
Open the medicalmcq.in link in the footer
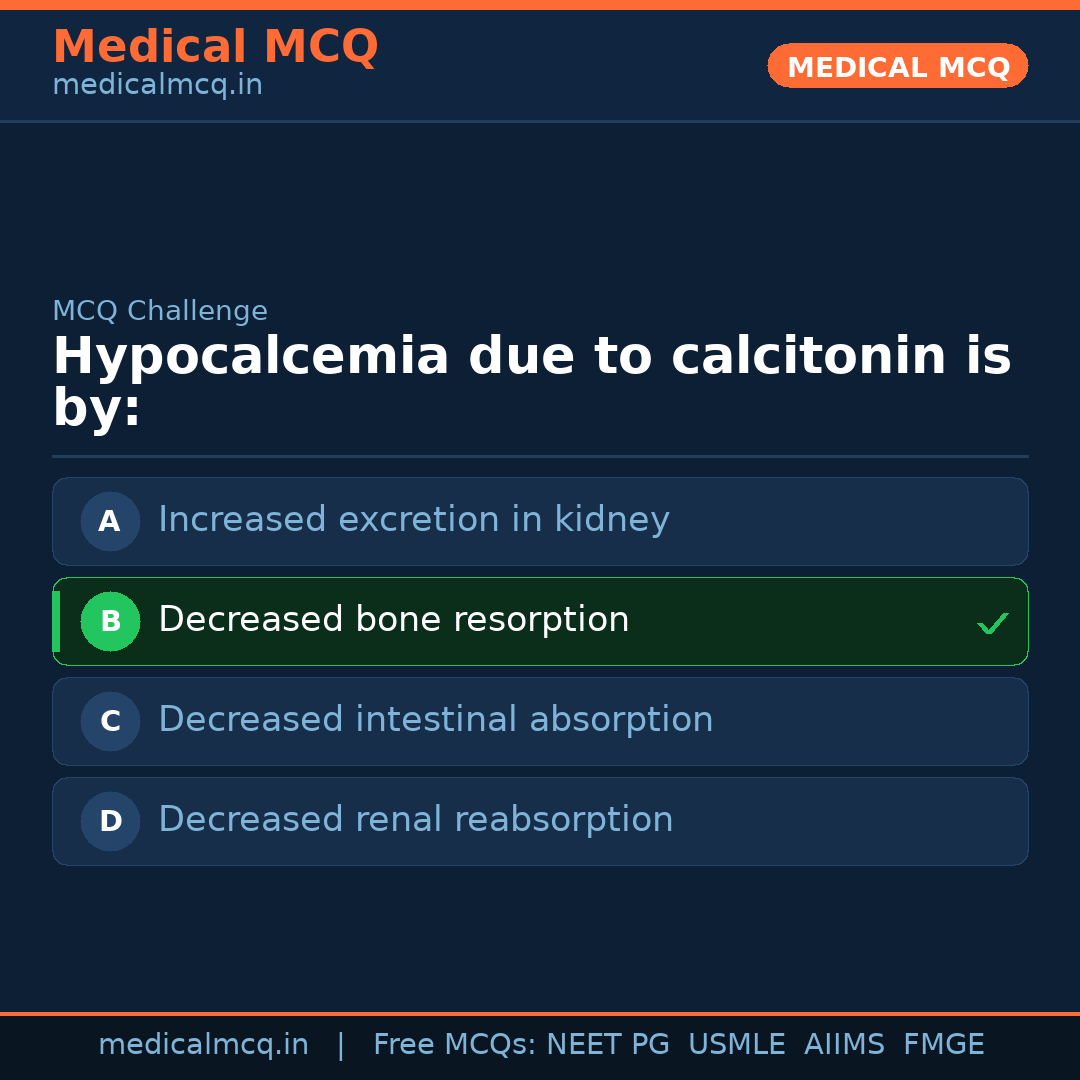click(x=203, y=1045)
